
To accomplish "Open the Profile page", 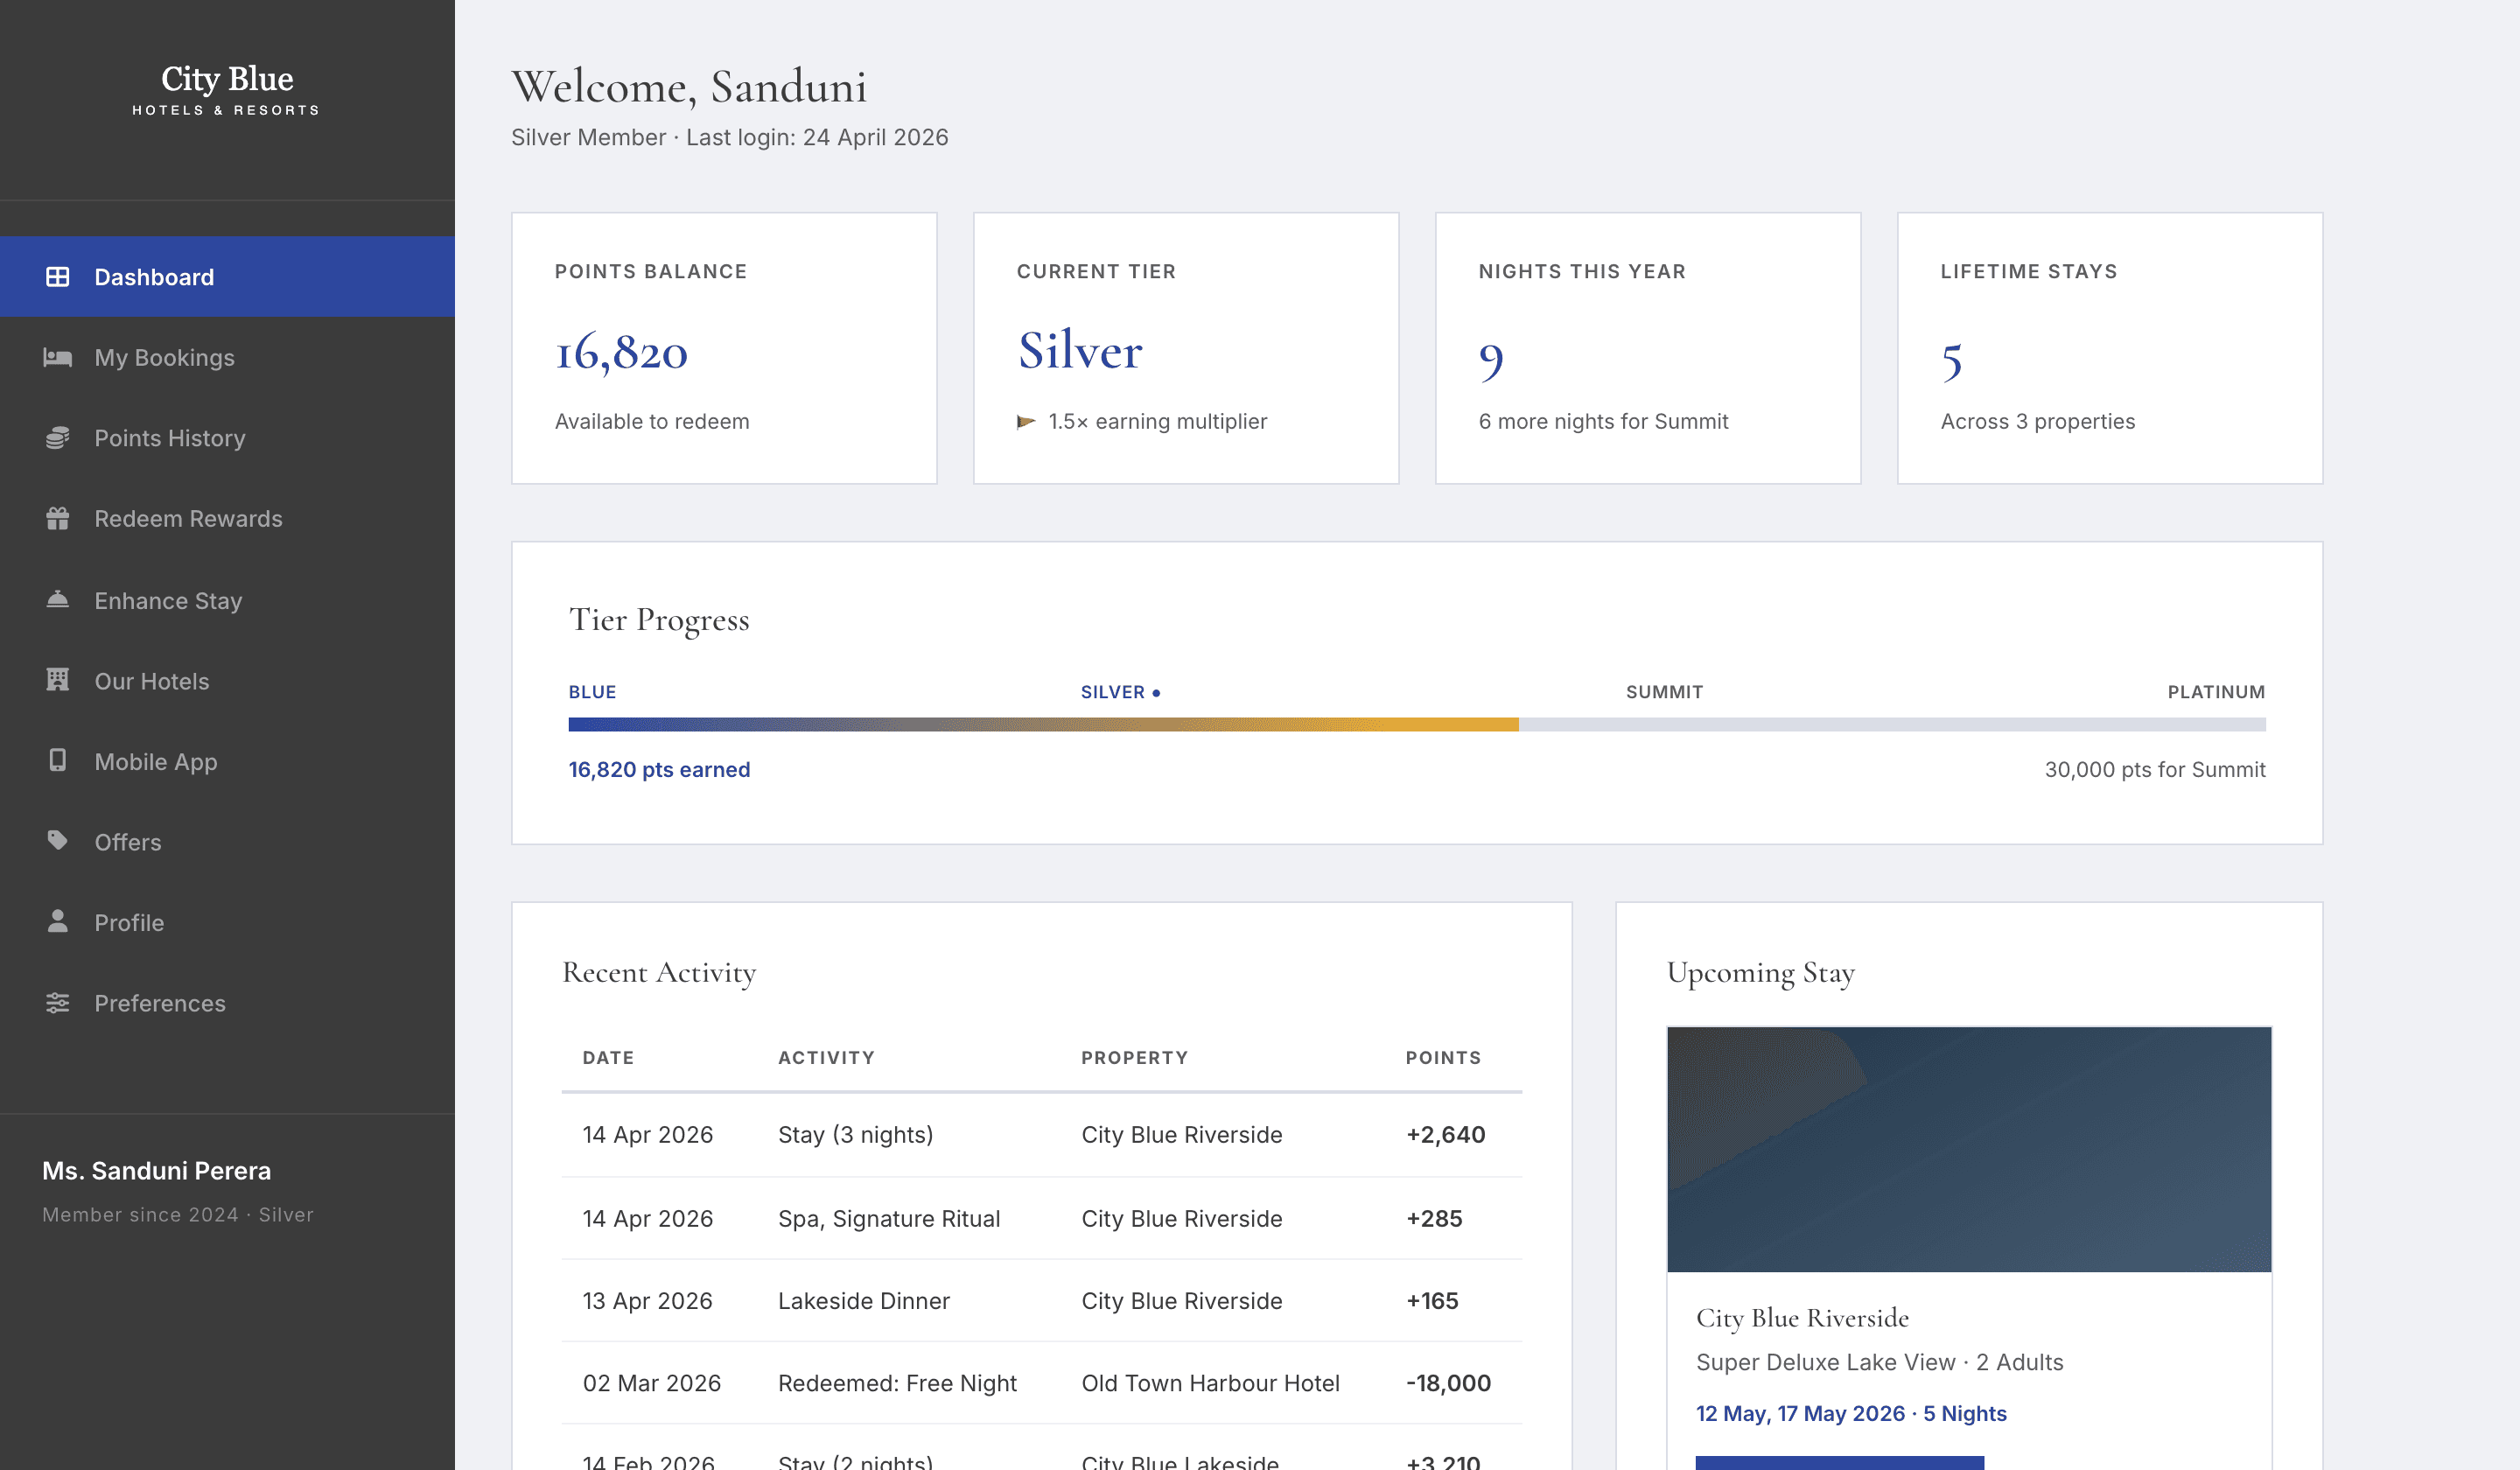I will [x=227, y=922].
